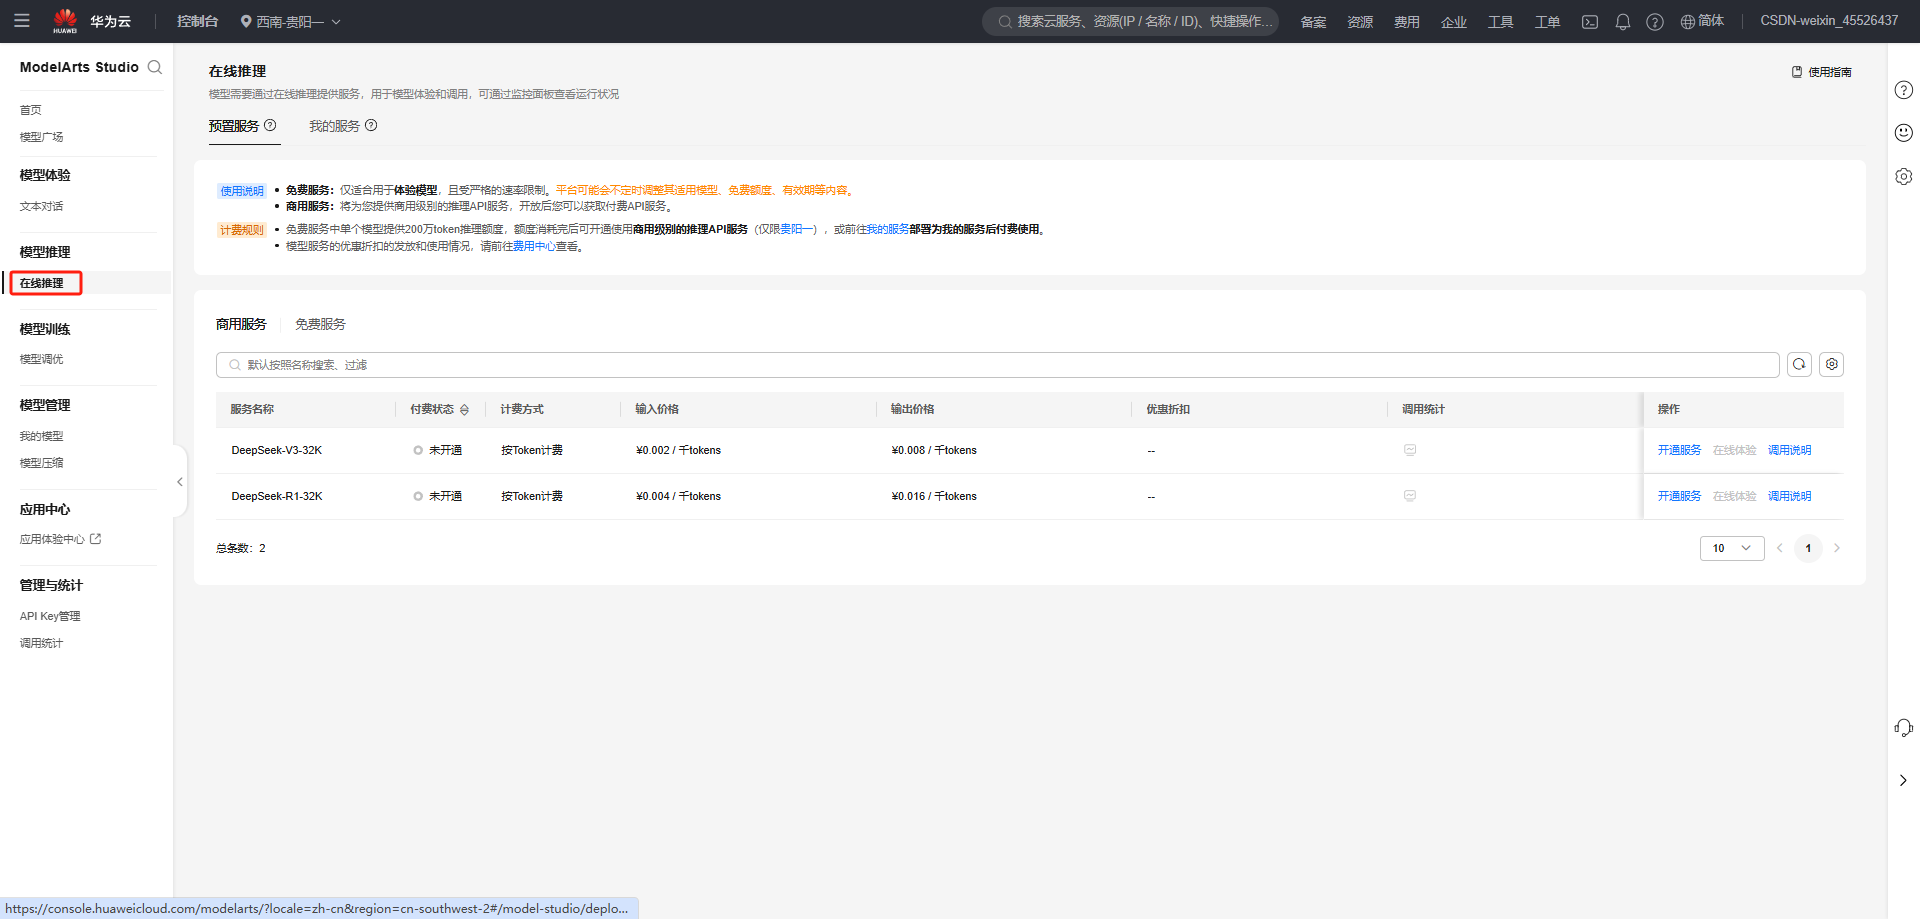Open the 使用指南 guide

[x=1821, y=72]
